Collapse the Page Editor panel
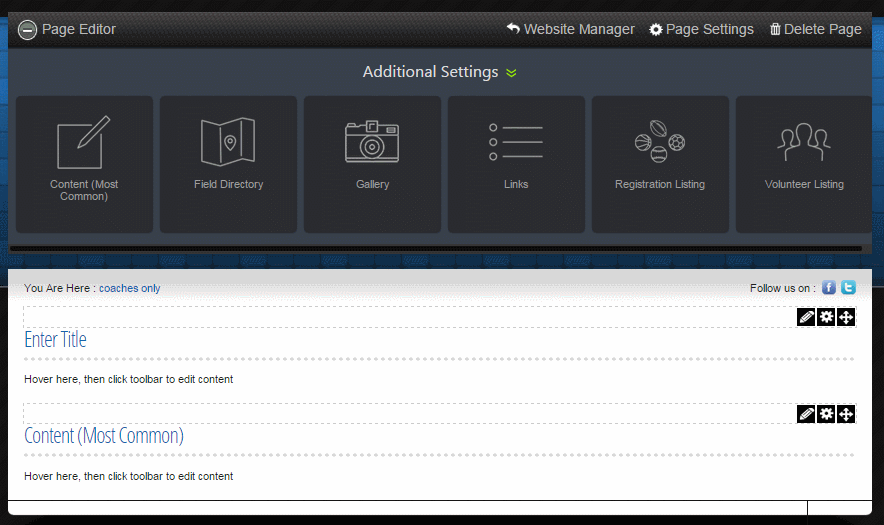 pos(28,30)
